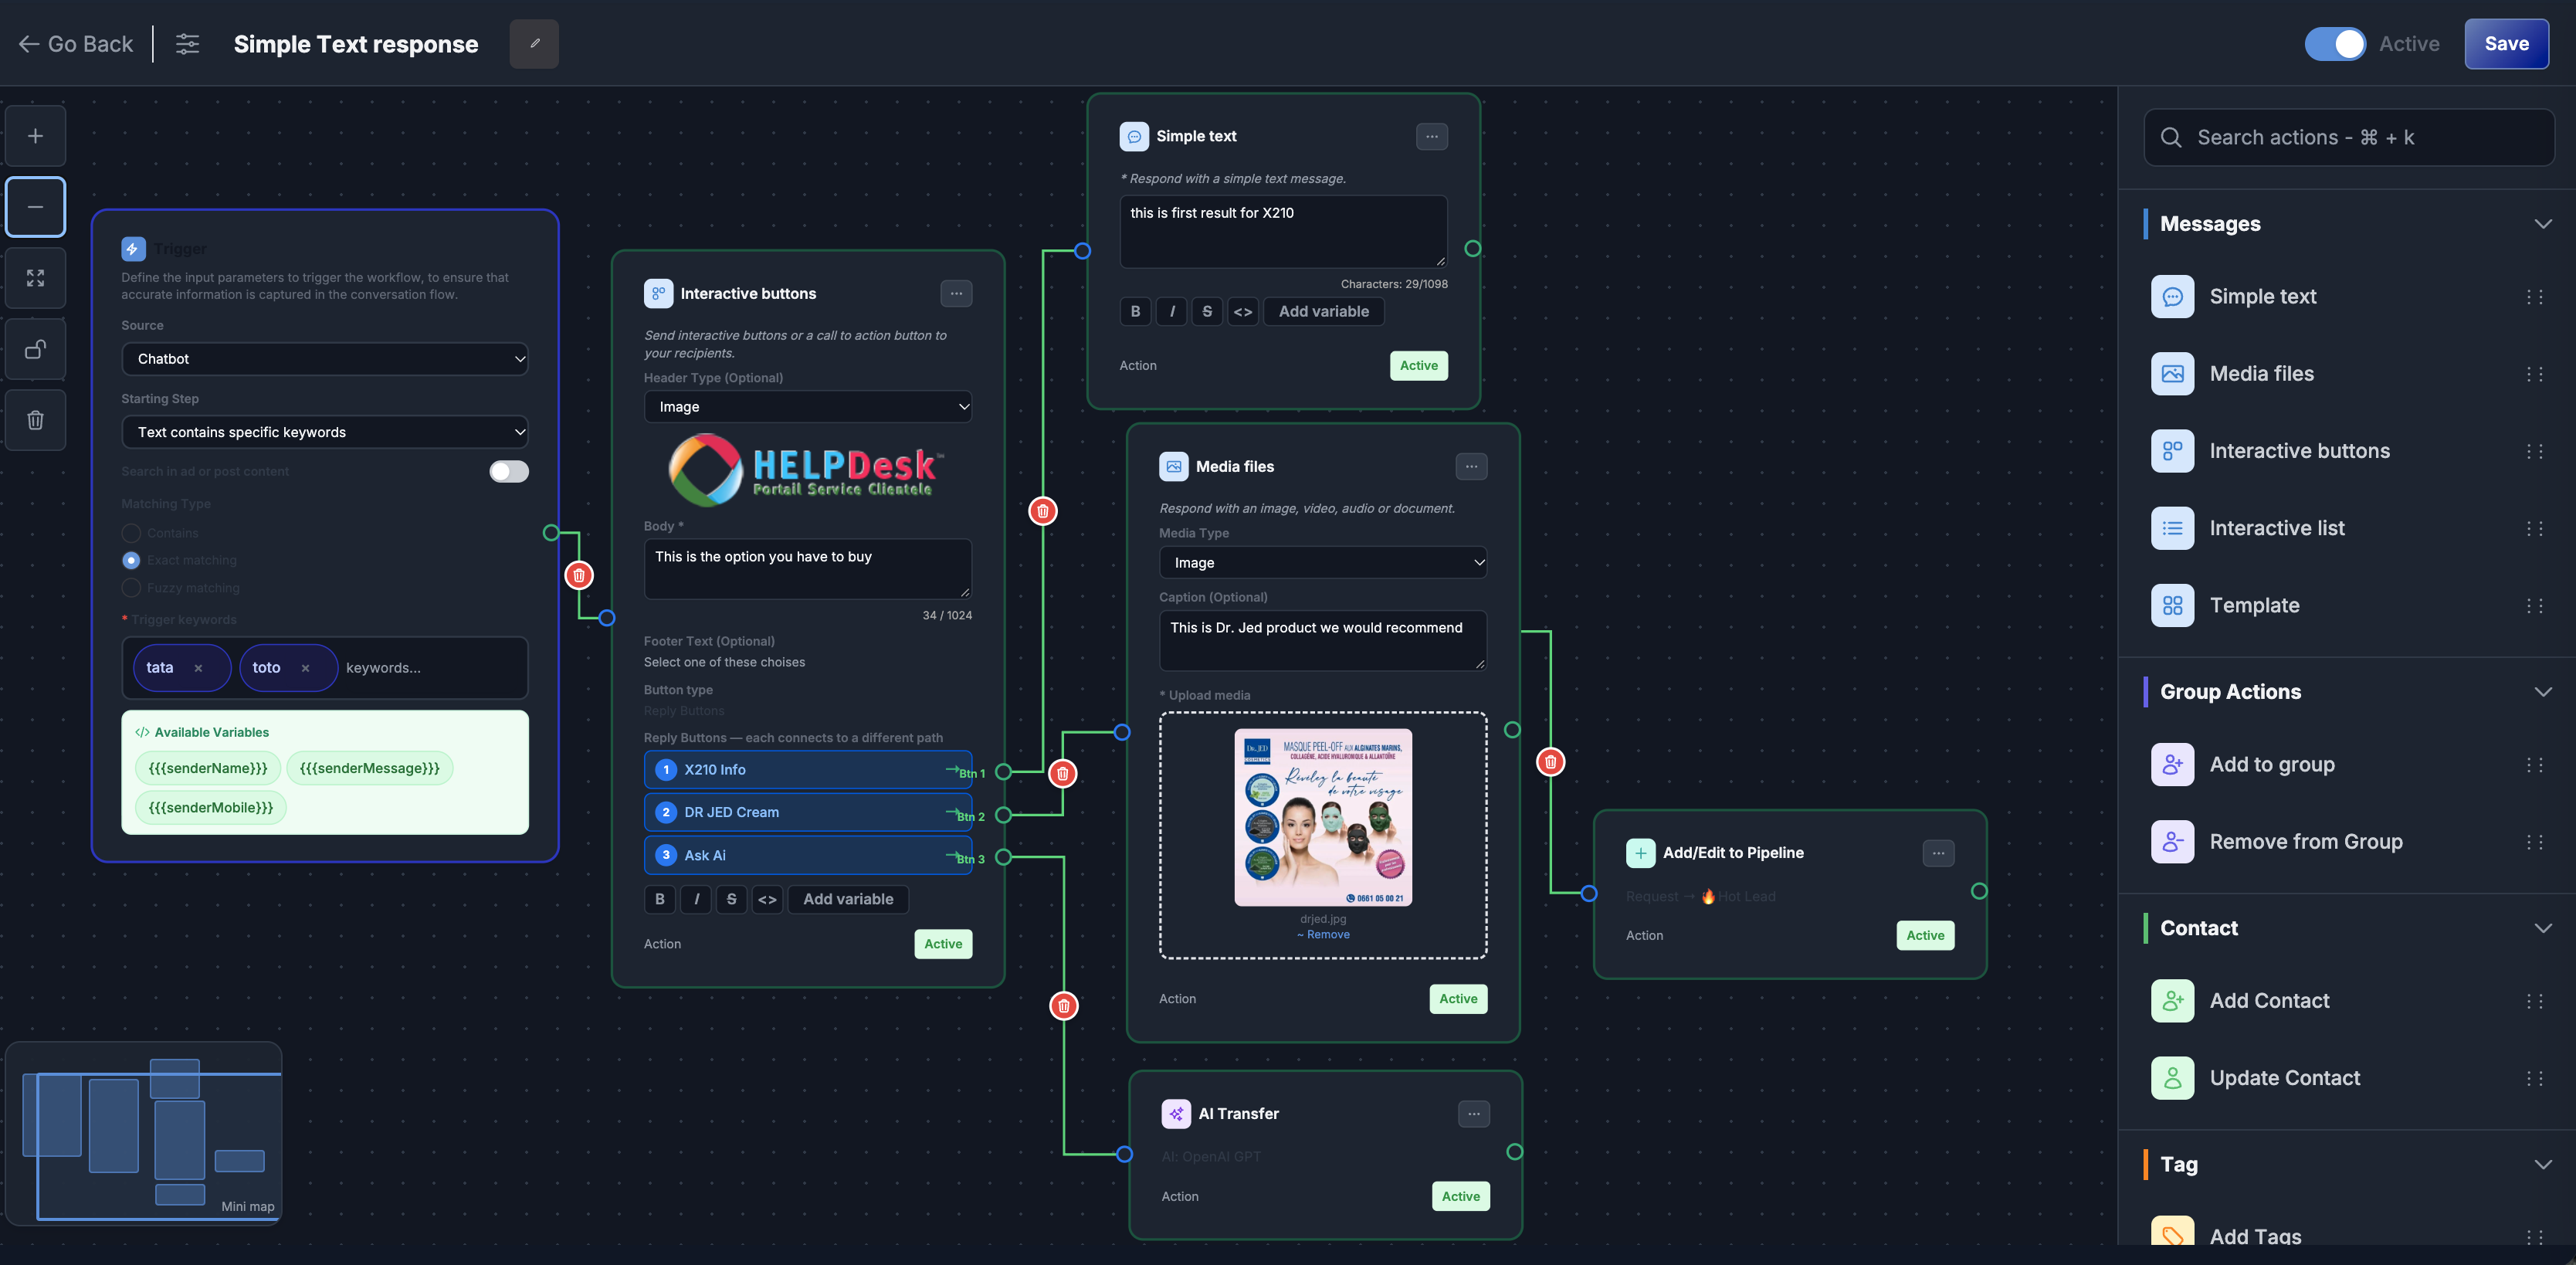The height and width of the screenshot is (1265, 2576).
Task: Select the Simple text action in sidebar
Action: (x=2347, y=297)
